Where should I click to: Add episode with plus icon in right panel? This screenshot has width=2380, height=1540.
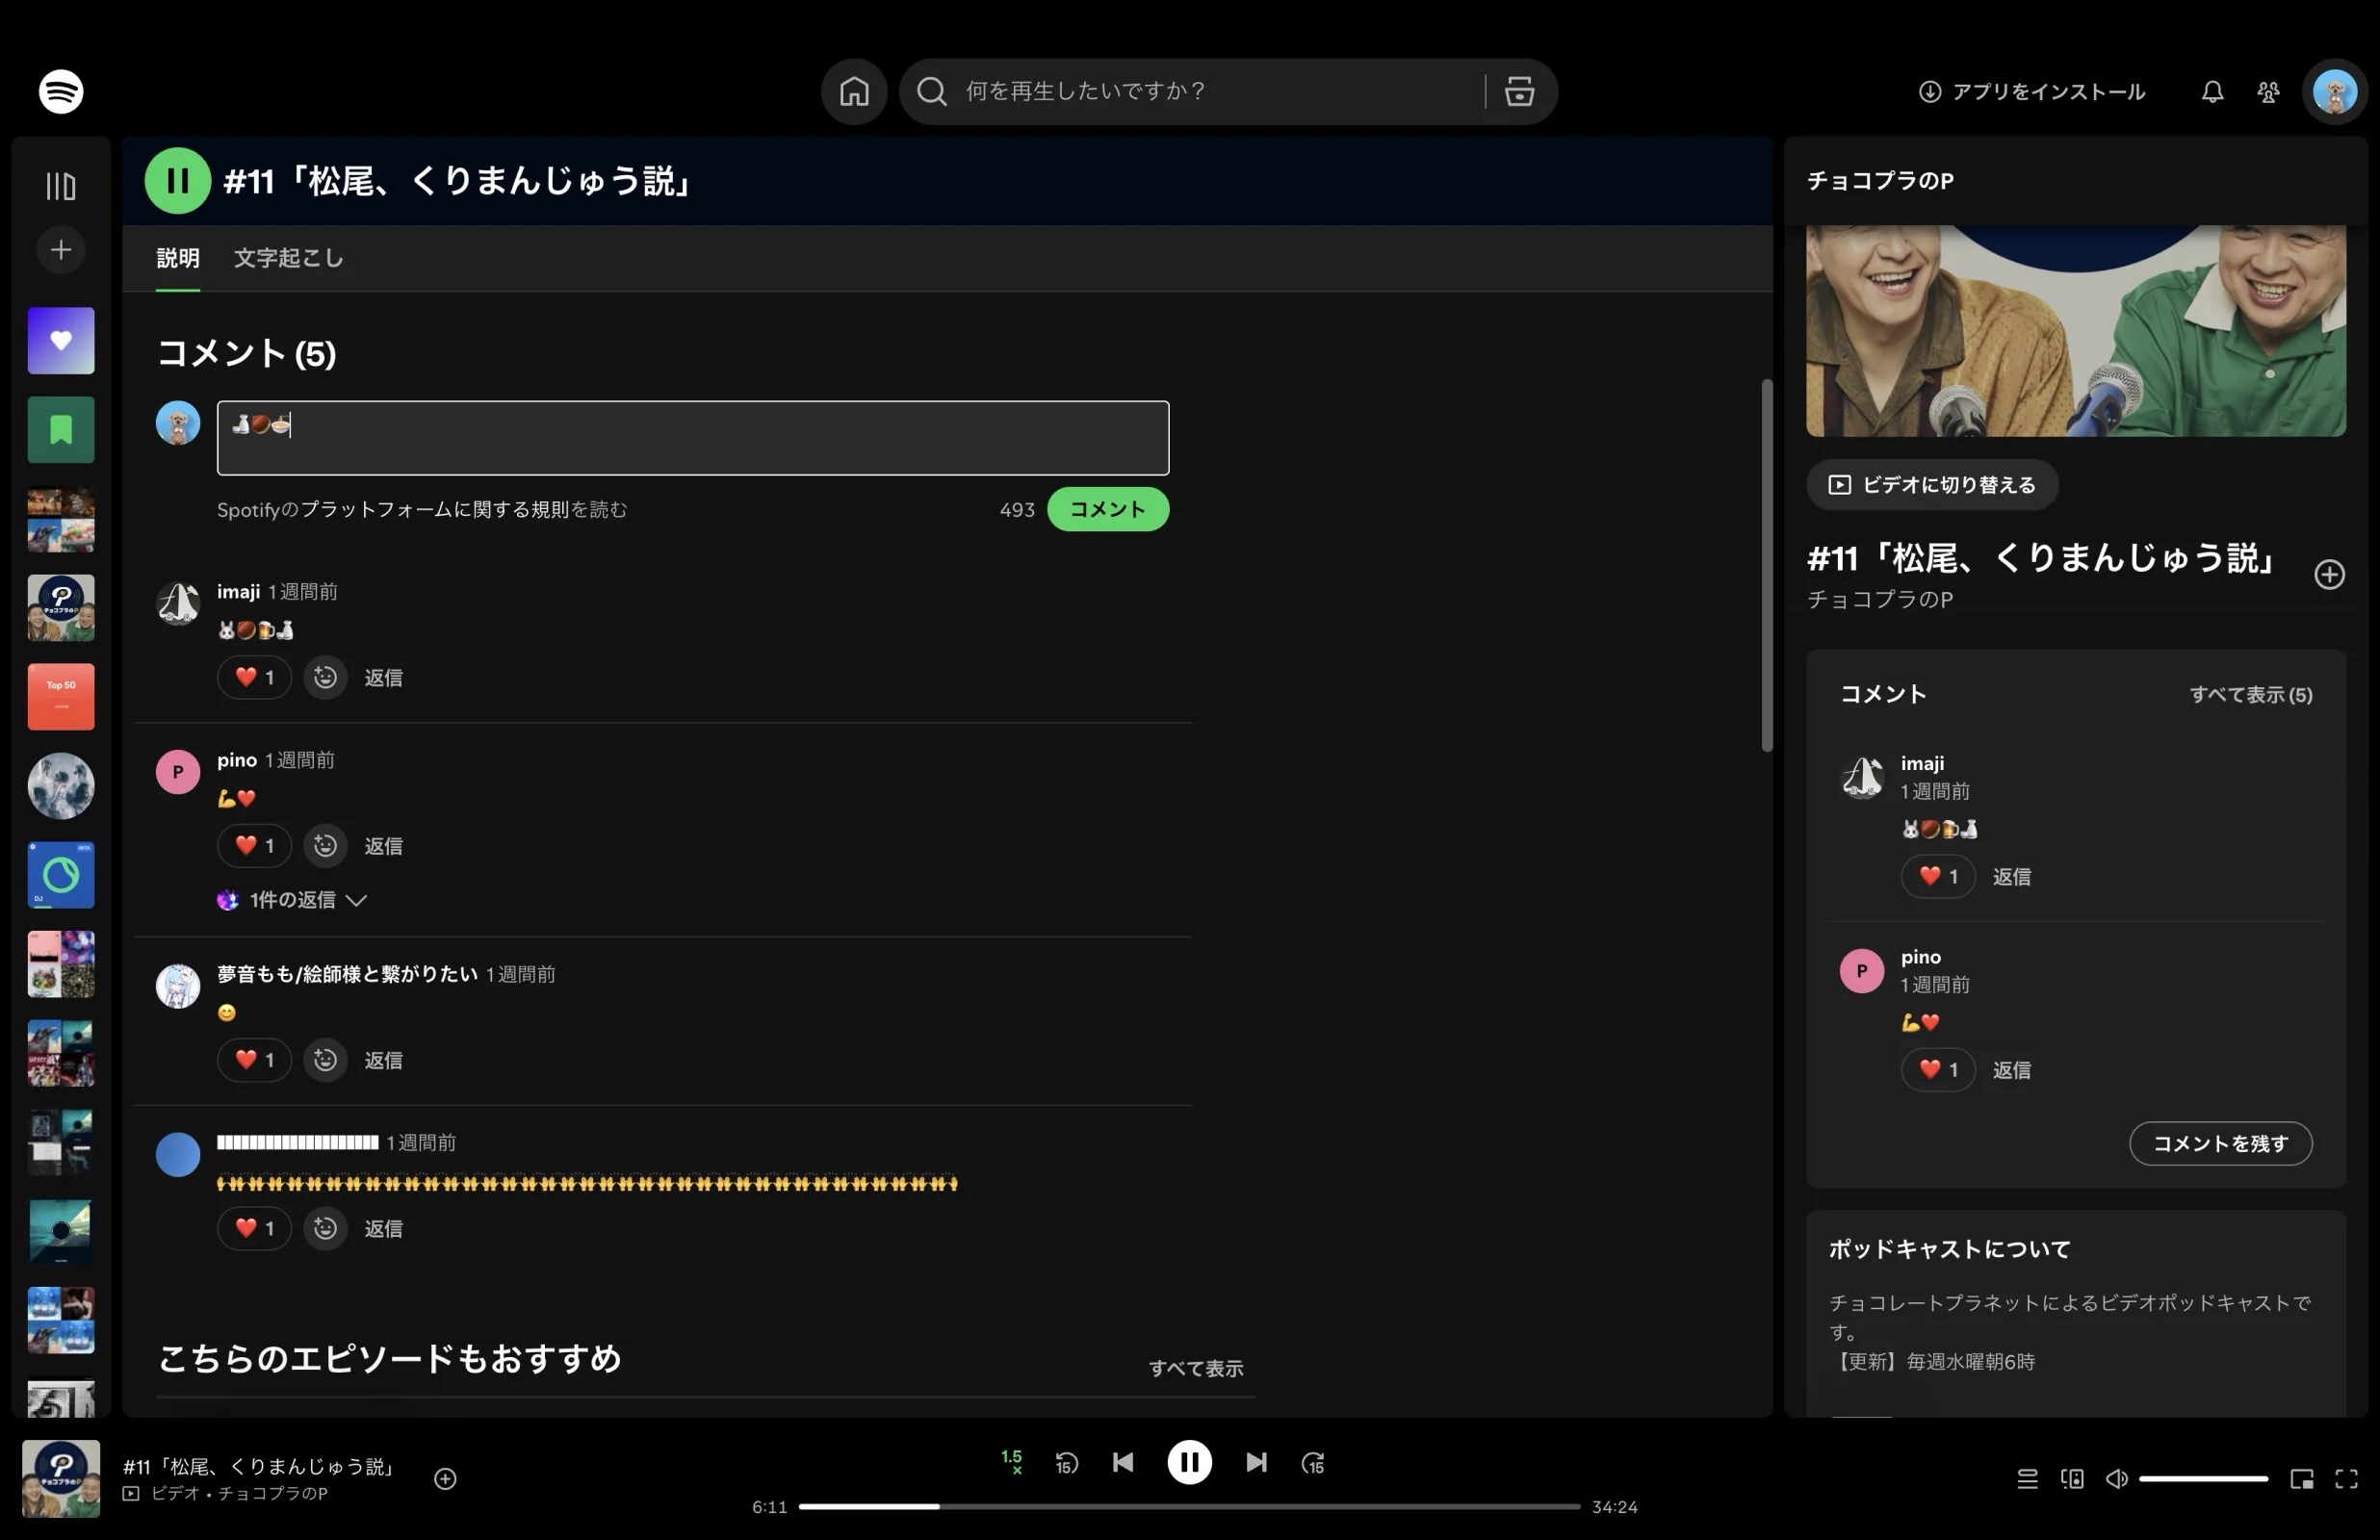tap(2329, 575)
